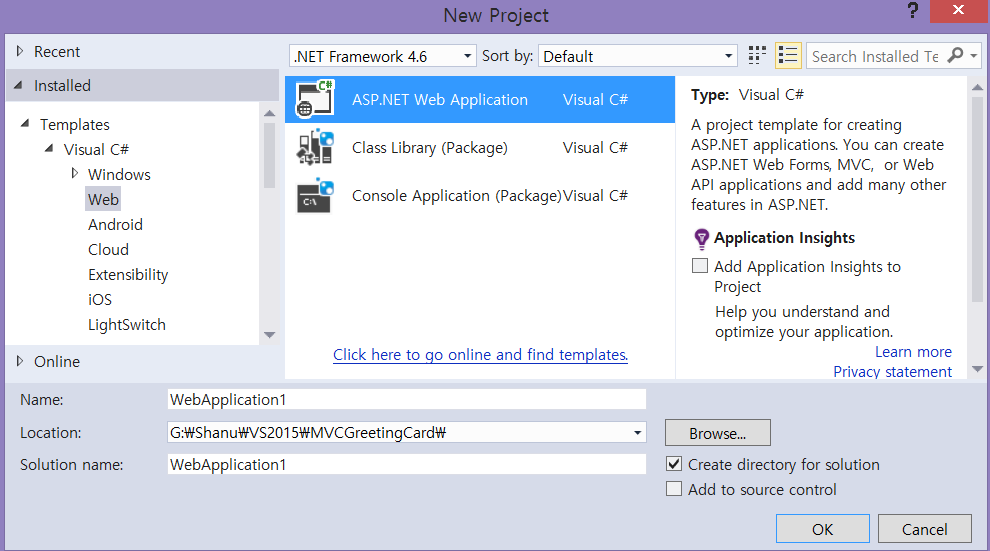
Task: Click the Solution name input field
Action: pos(407,465)
